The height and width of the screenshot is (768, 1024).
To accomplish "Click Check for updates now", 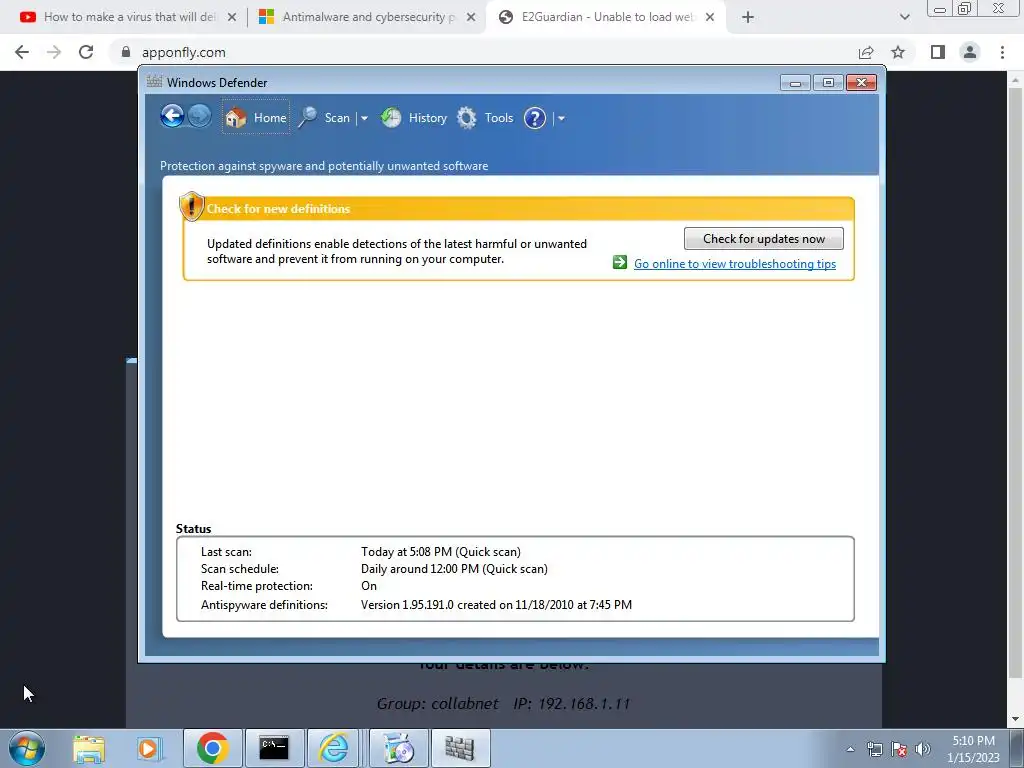I will [x=763, y=238].
